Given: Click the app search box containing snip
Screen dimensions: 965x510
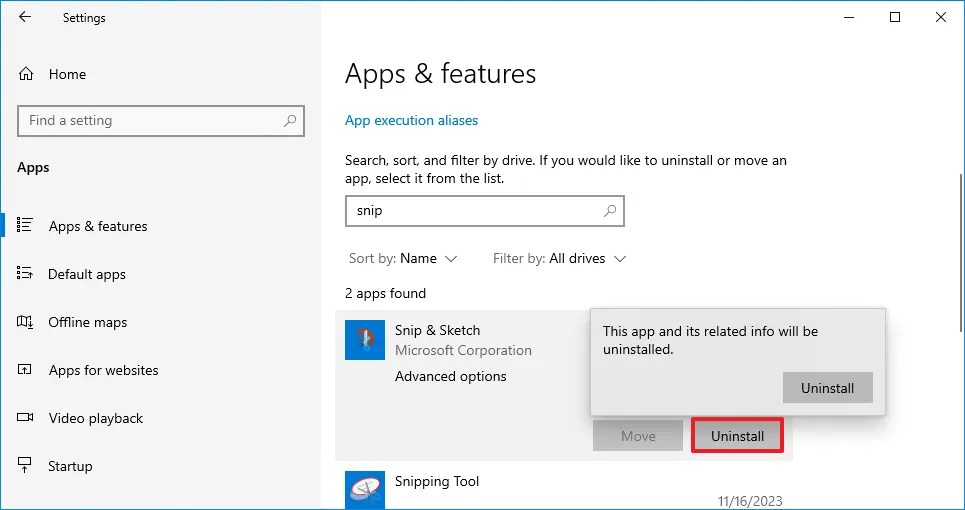Looking at the screenshot, I should 484,210.
